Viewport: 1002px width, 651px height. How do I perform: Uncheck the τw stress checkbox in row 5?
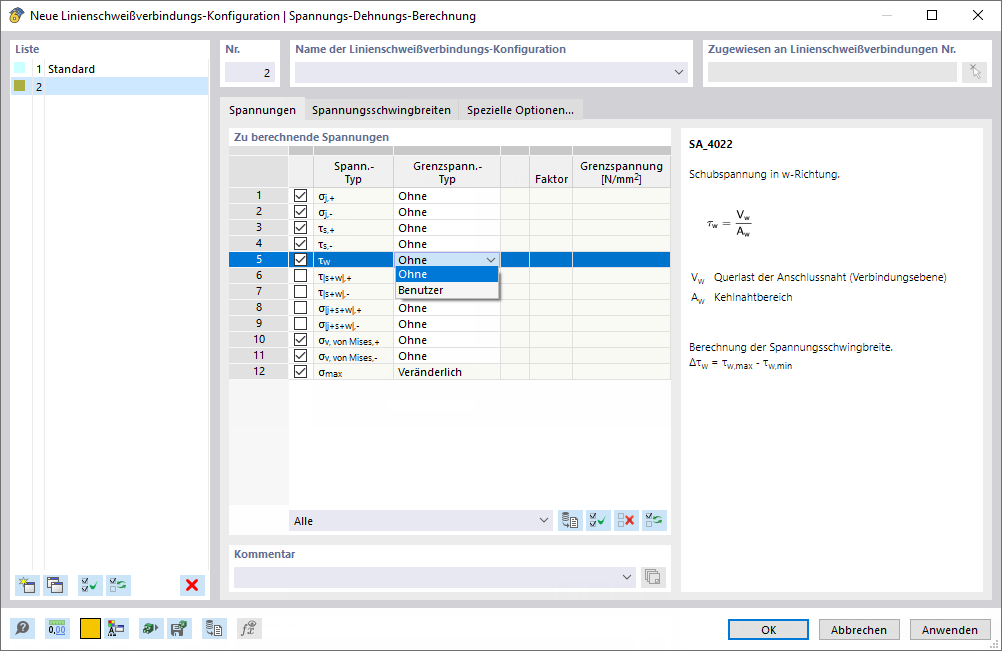point(300,259)
